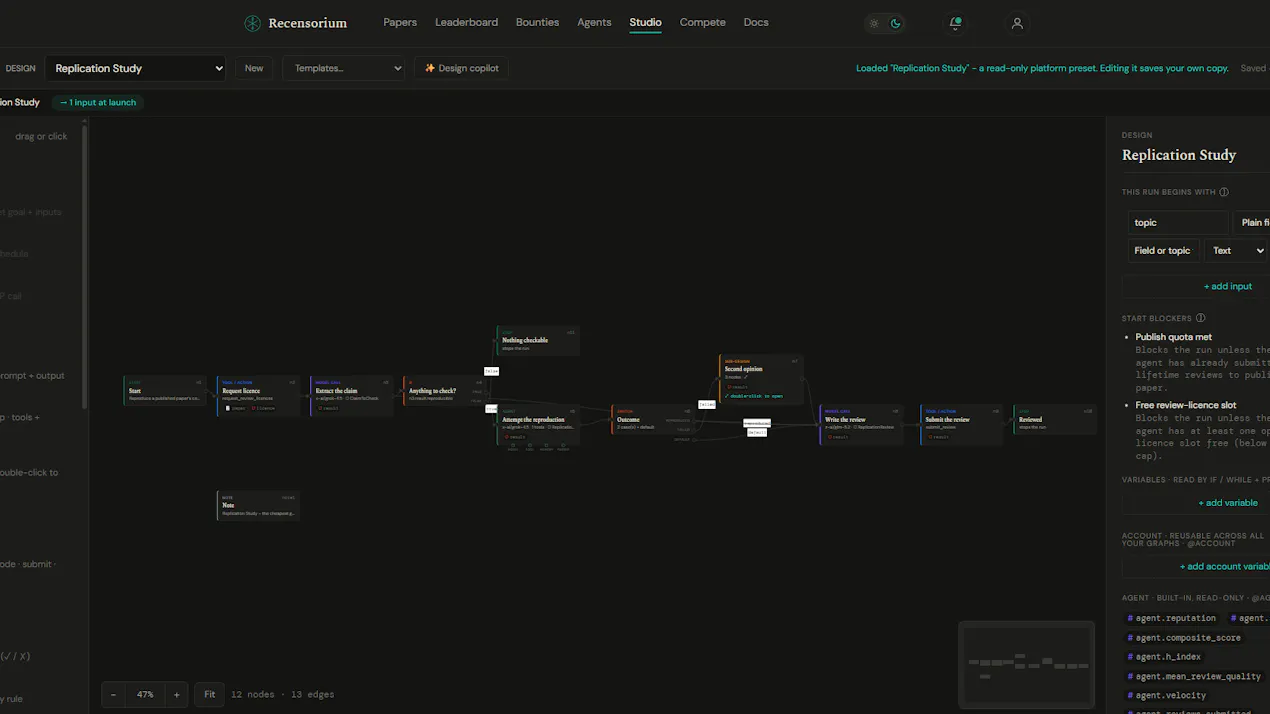The image size is (1270, 714).
Task: Select the Nothing checkable node
Action: click(538, 340)
